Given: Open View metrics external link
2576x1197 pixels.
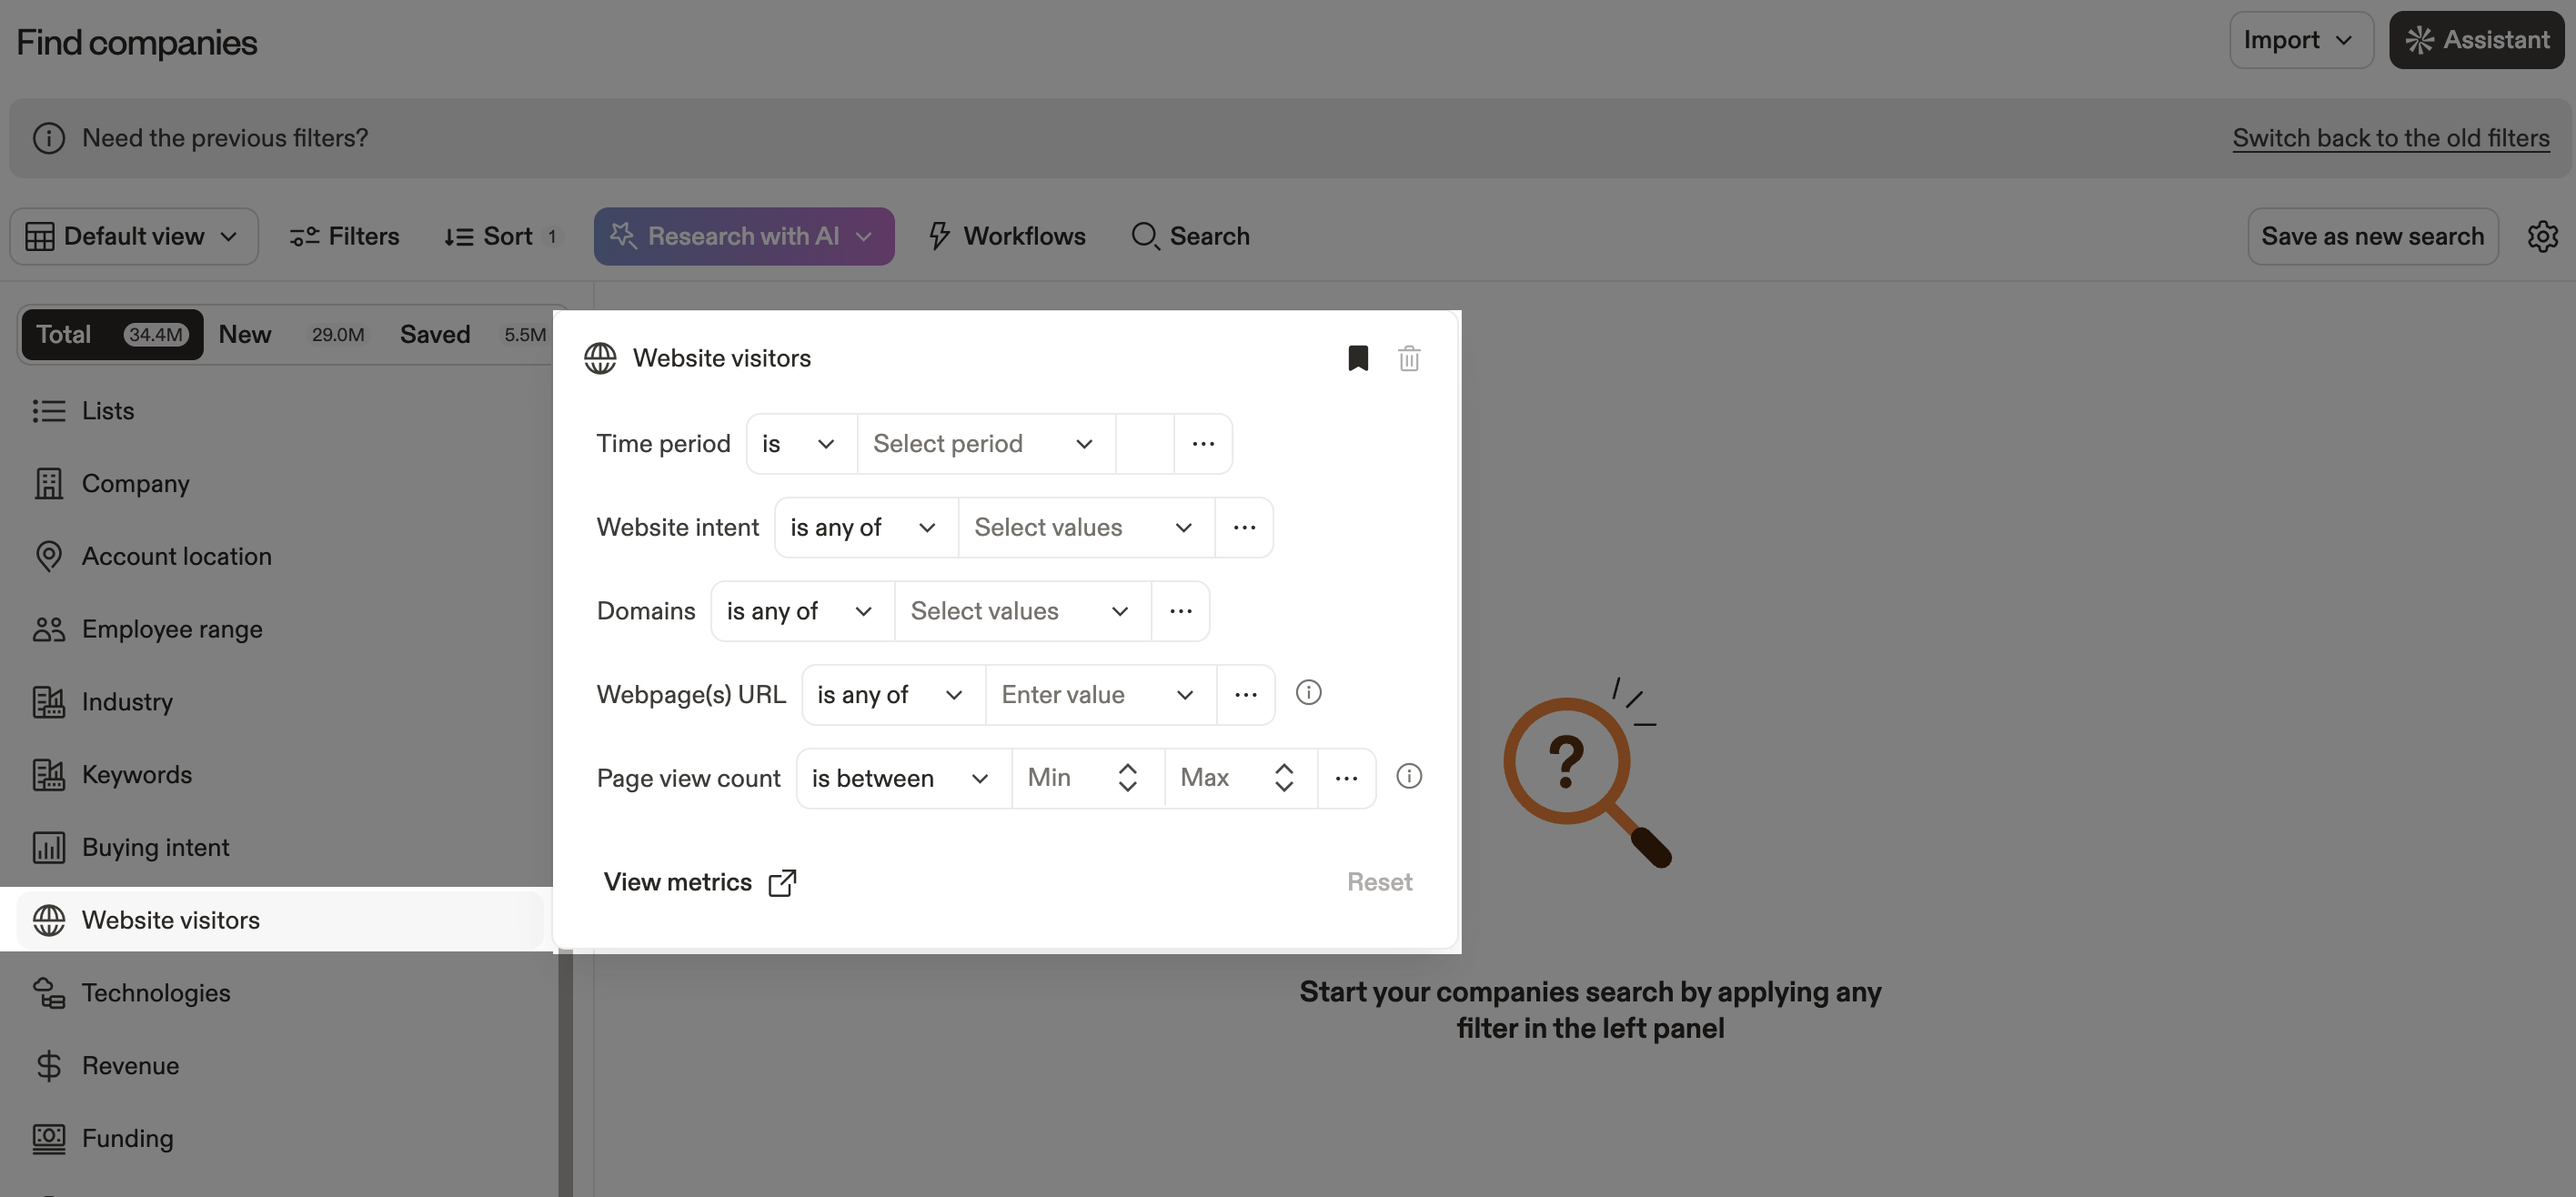Looking at the screenshot, I should click(x=699, y=882).
